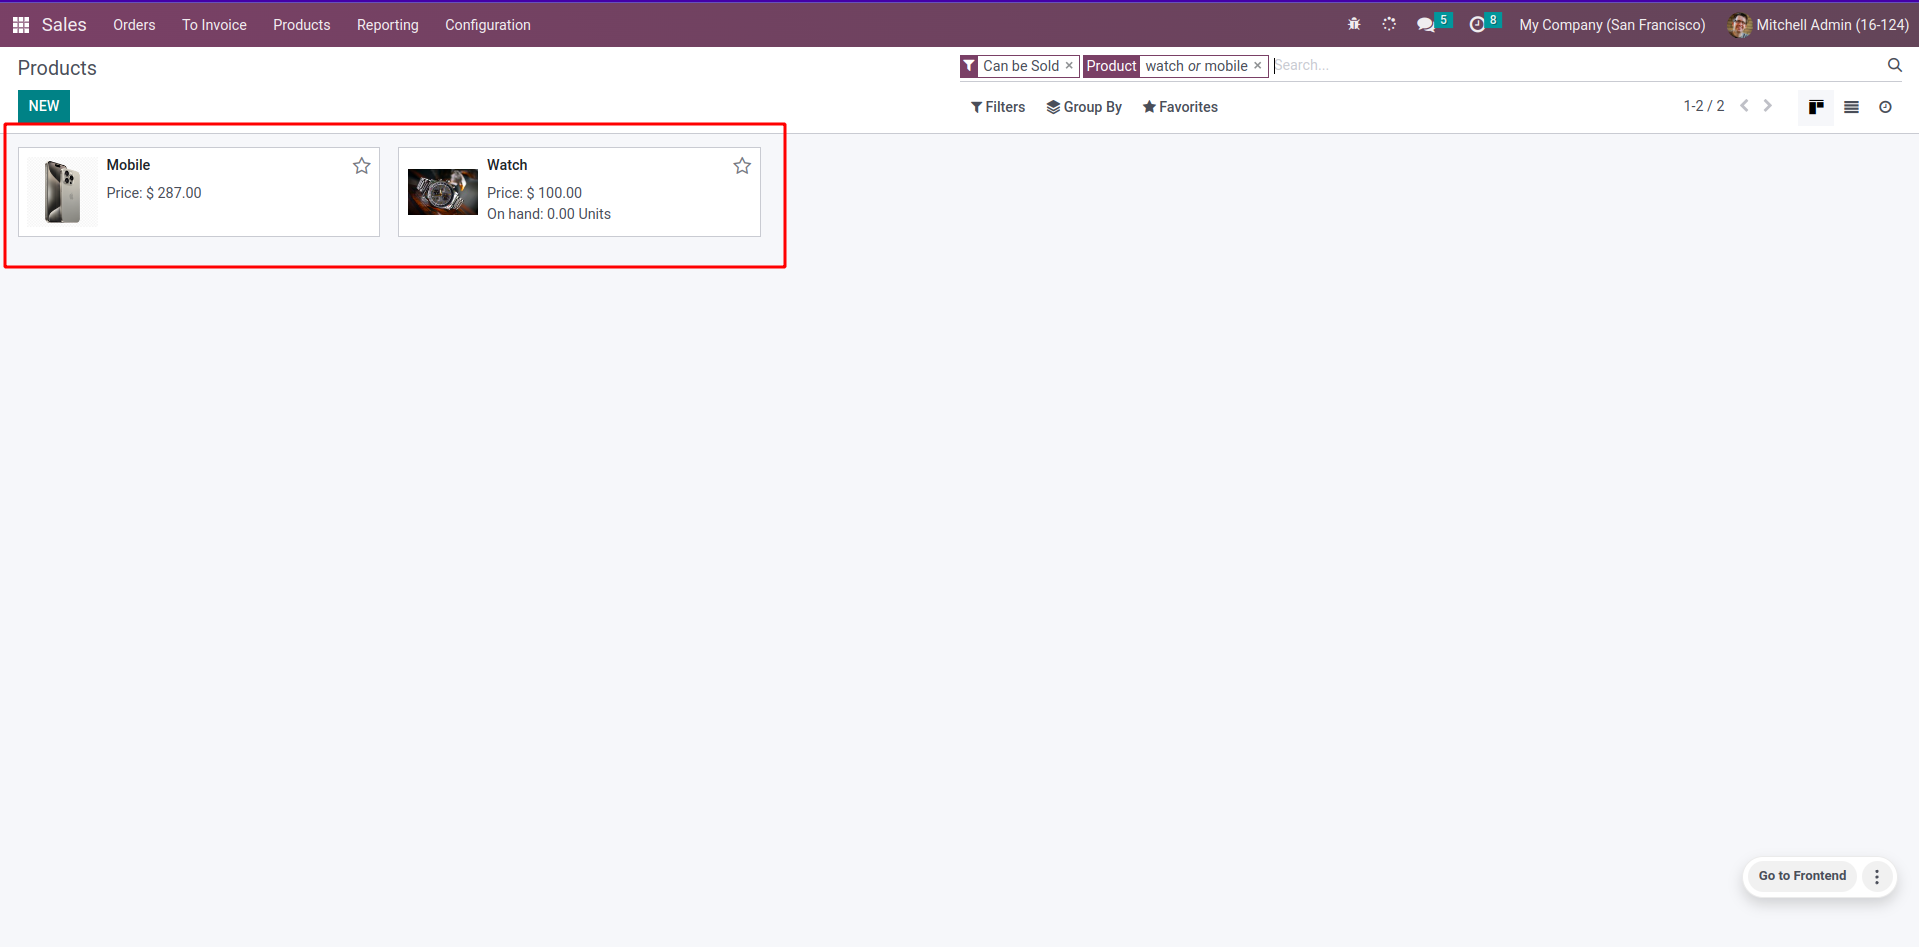1919x947 pixels.
Task: Click the NEW button
Action: [44, 106]
